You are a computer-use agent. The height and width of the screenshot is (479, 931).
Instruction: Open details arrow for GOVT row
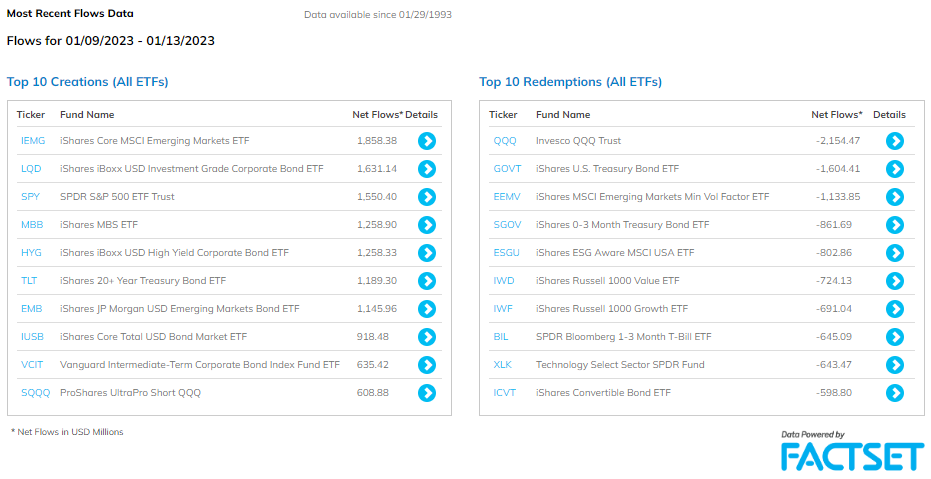895,169
